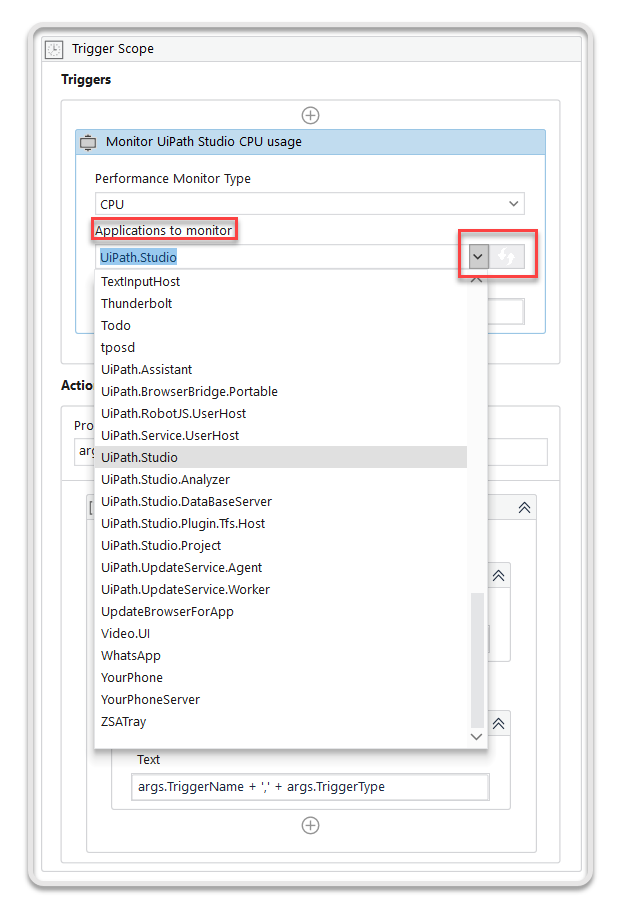Click the process list scrollbar thumb
Viewport: 629px width, 911px height.
[477, 660]
